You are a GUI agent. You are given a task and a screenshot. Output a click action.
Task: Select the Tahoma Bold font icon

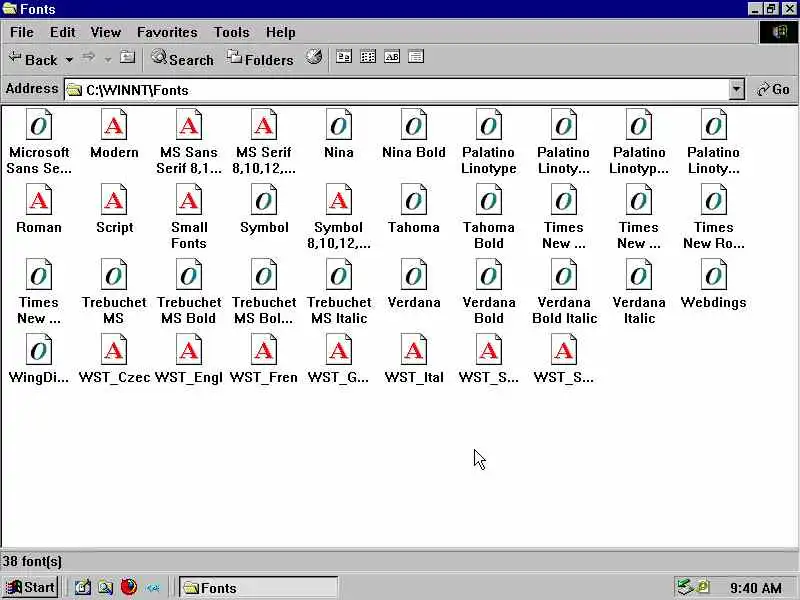click(489, 199)
